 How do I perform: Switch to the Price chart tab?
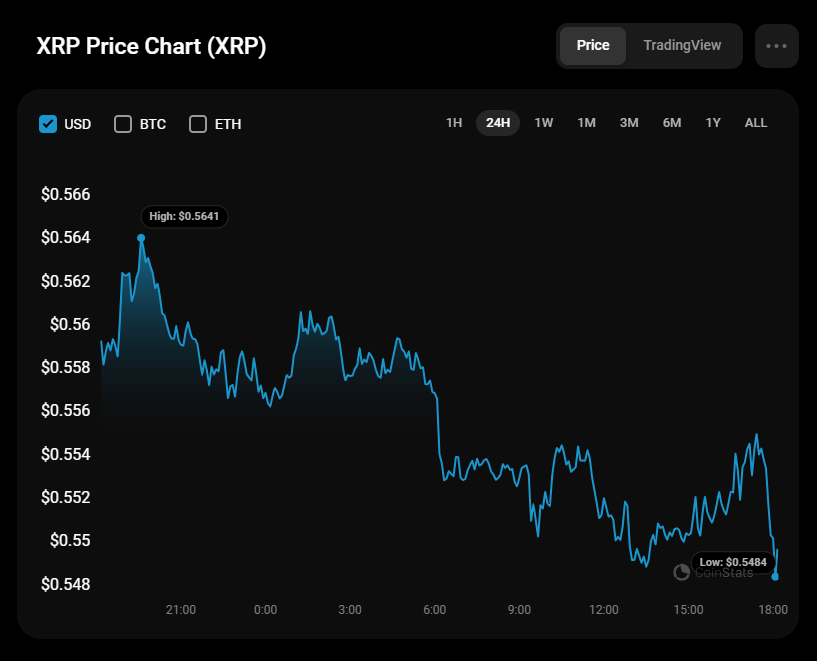click(593, 46)
